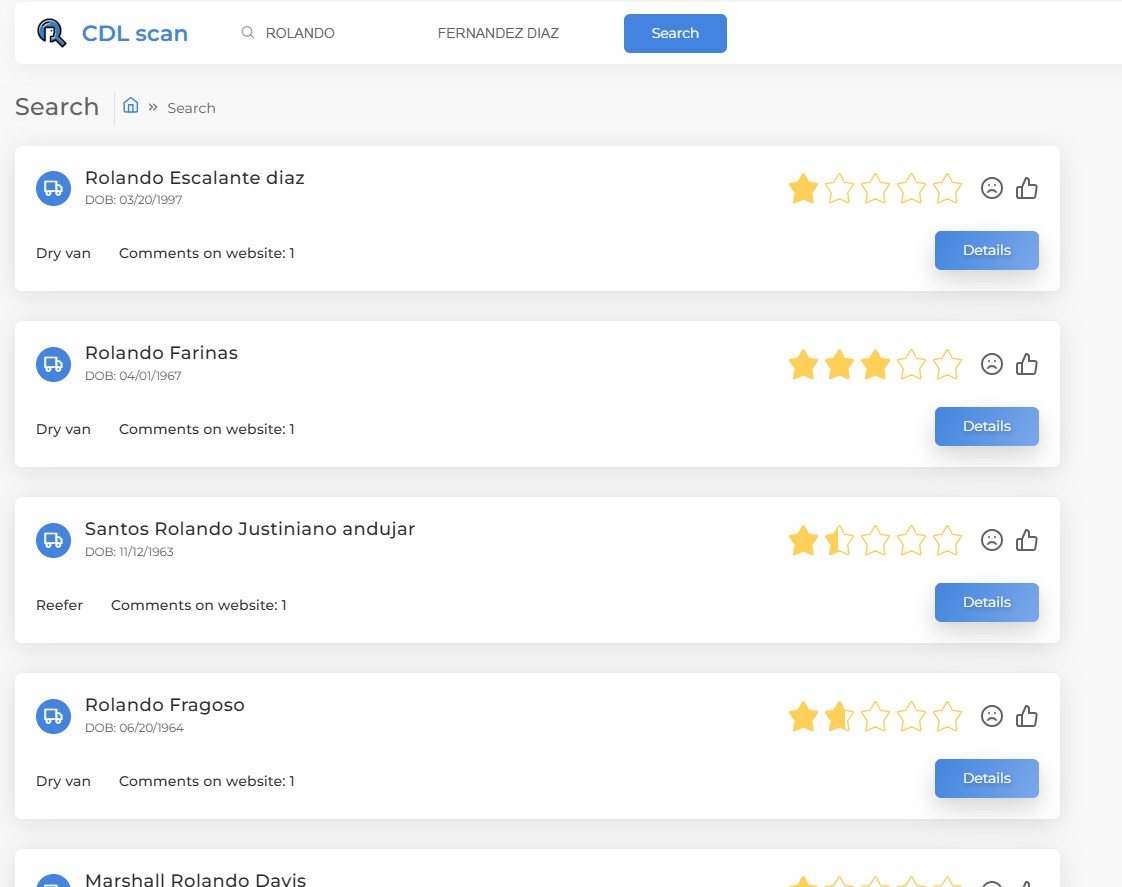Viewport: 1122px width, 887px height.
Task: Click thumbs-up icon for Santos Rolando Justiniano
Action: coord(1027,540)
